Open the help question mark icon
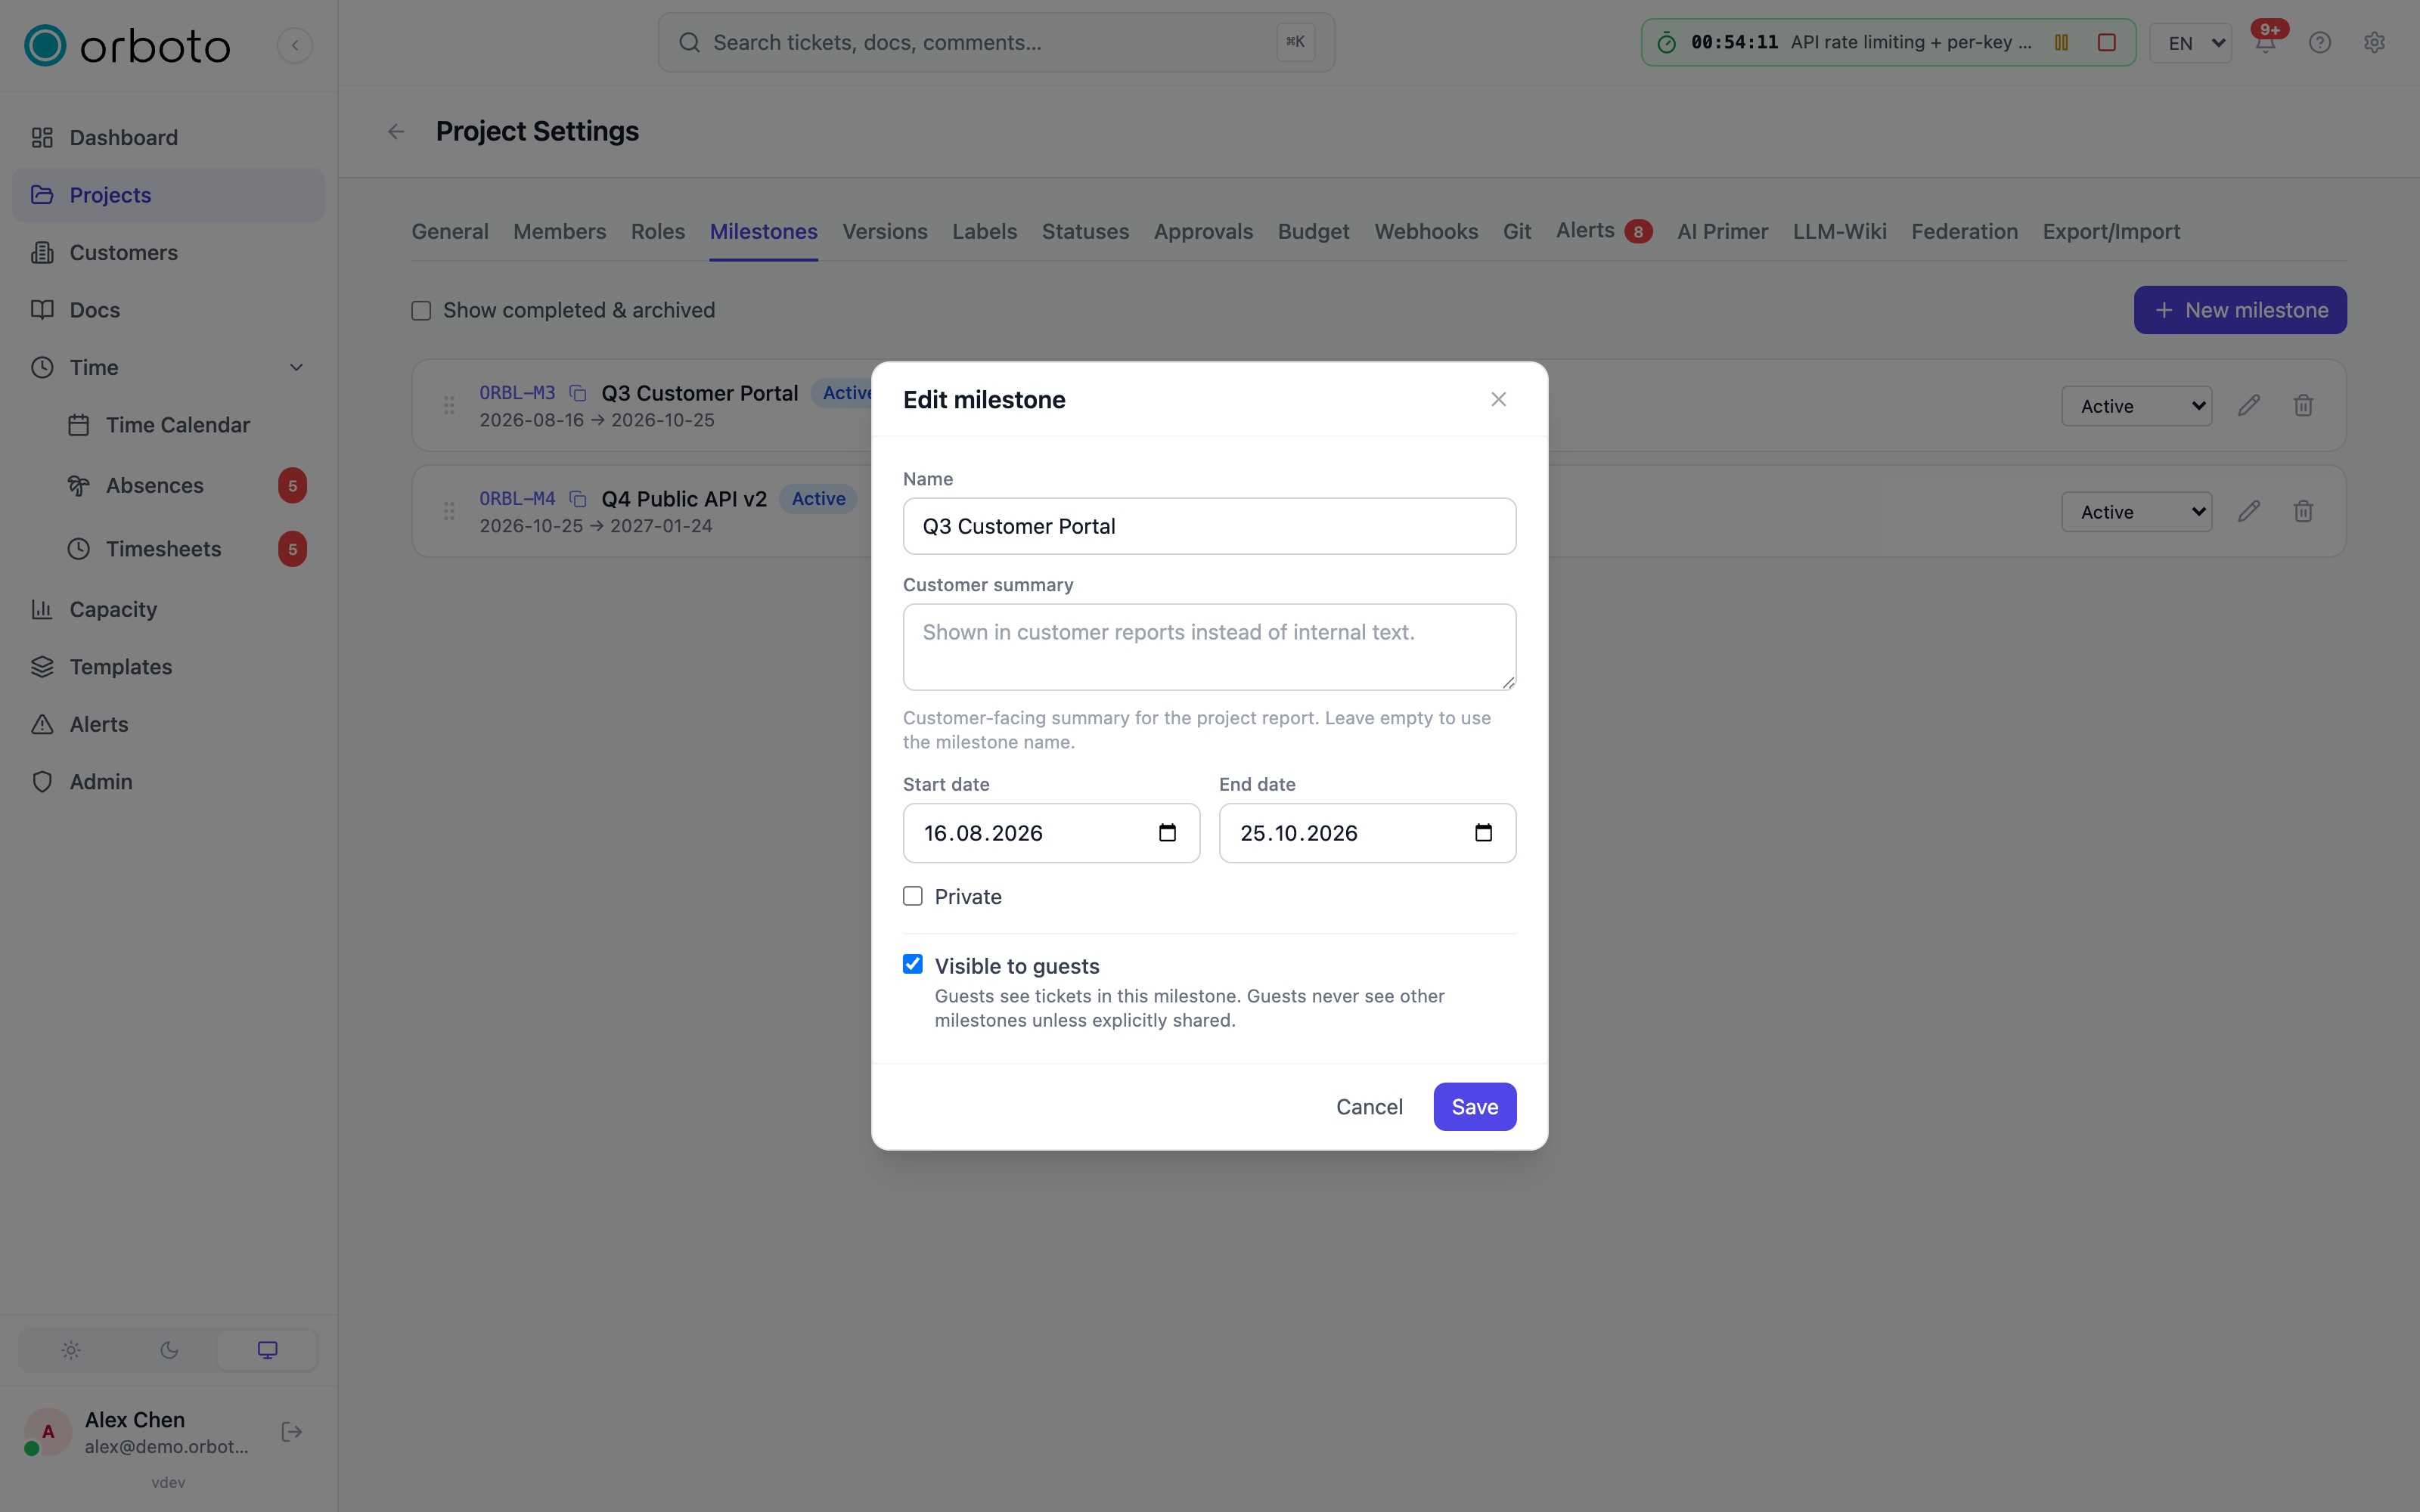This screenshot has width=2420, height=1512. (x=2320, y=42)
